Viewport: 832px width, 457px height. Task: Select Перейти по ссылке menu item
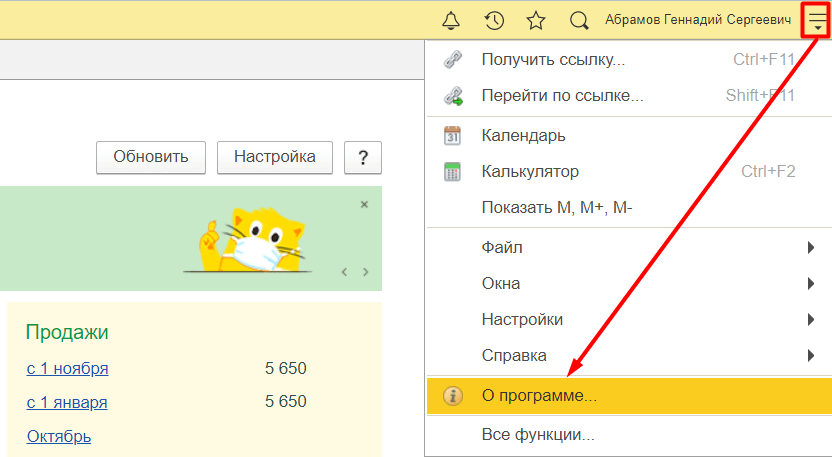[562, 97]
